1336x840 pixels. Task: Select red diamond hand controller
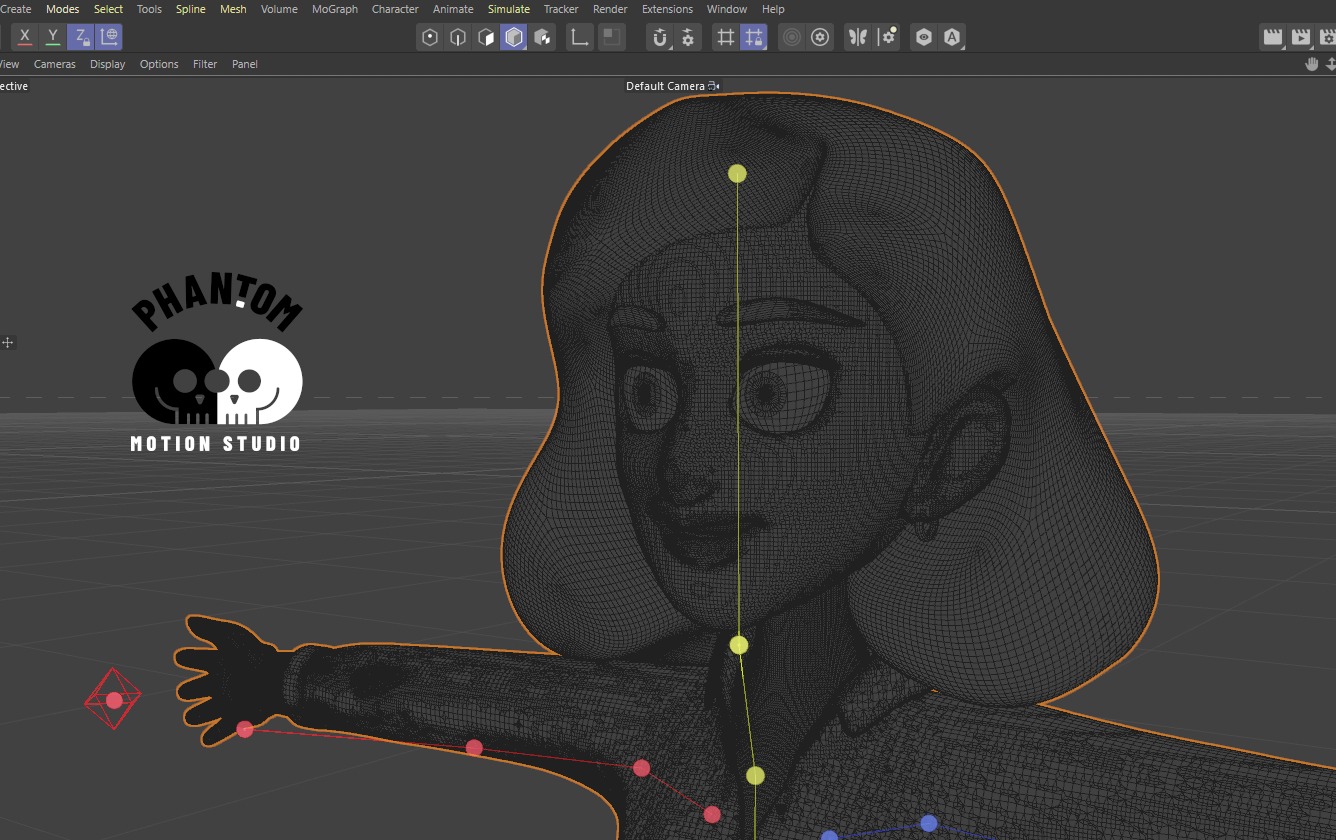(113, 699)
